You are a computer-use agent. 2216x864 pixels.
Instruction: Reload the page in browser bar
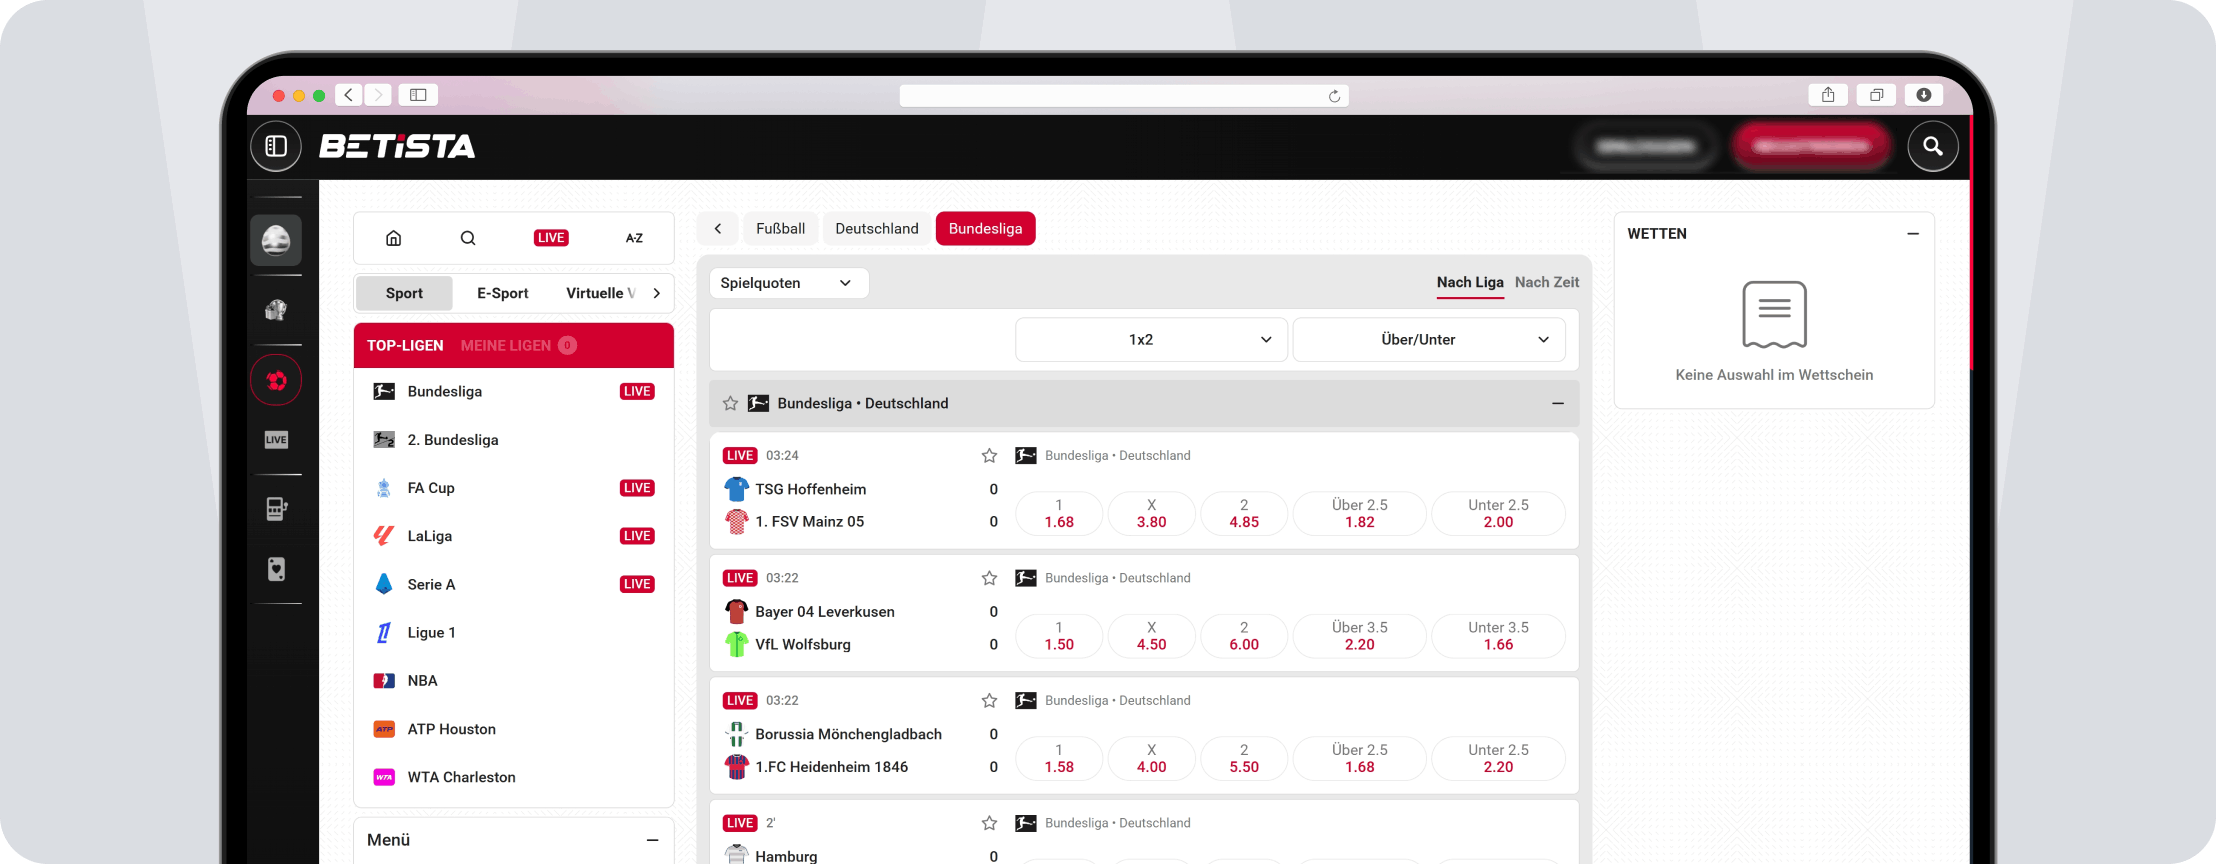(x=1334, y=96)
